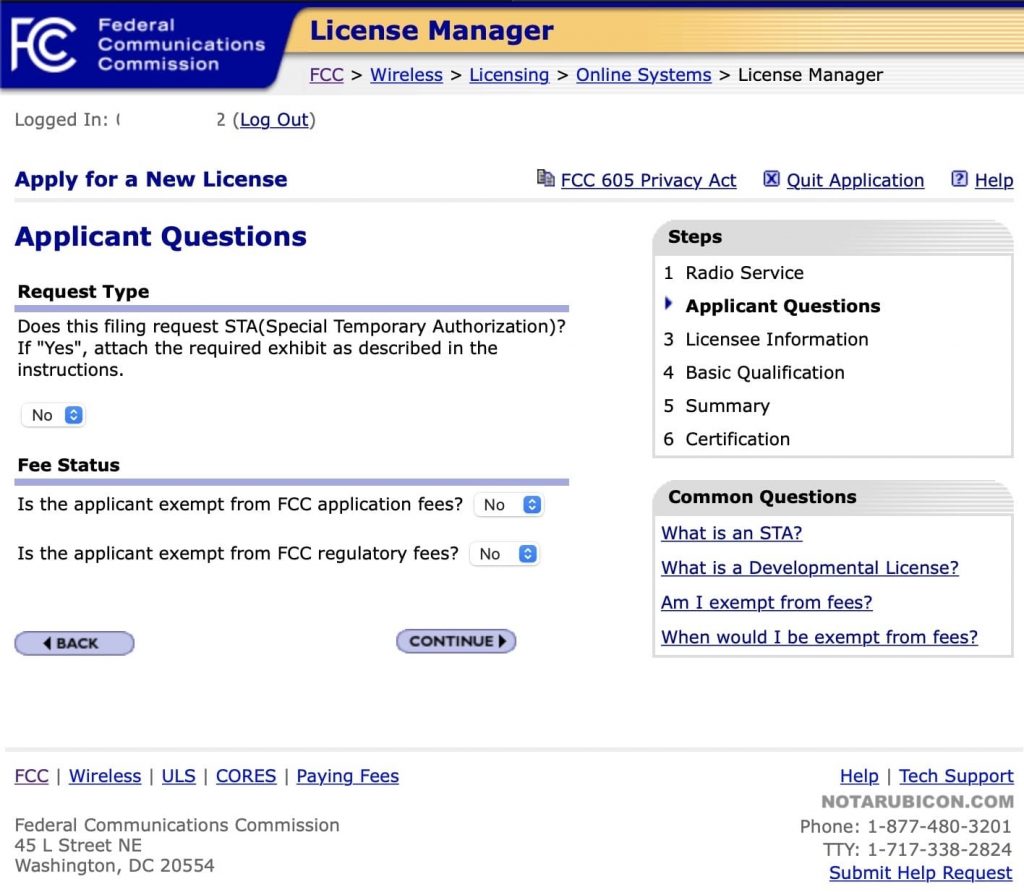Click the 'Apply for a New License' heading
The height and width of the screenshot is (892, 1024).
tap(151, 180)
